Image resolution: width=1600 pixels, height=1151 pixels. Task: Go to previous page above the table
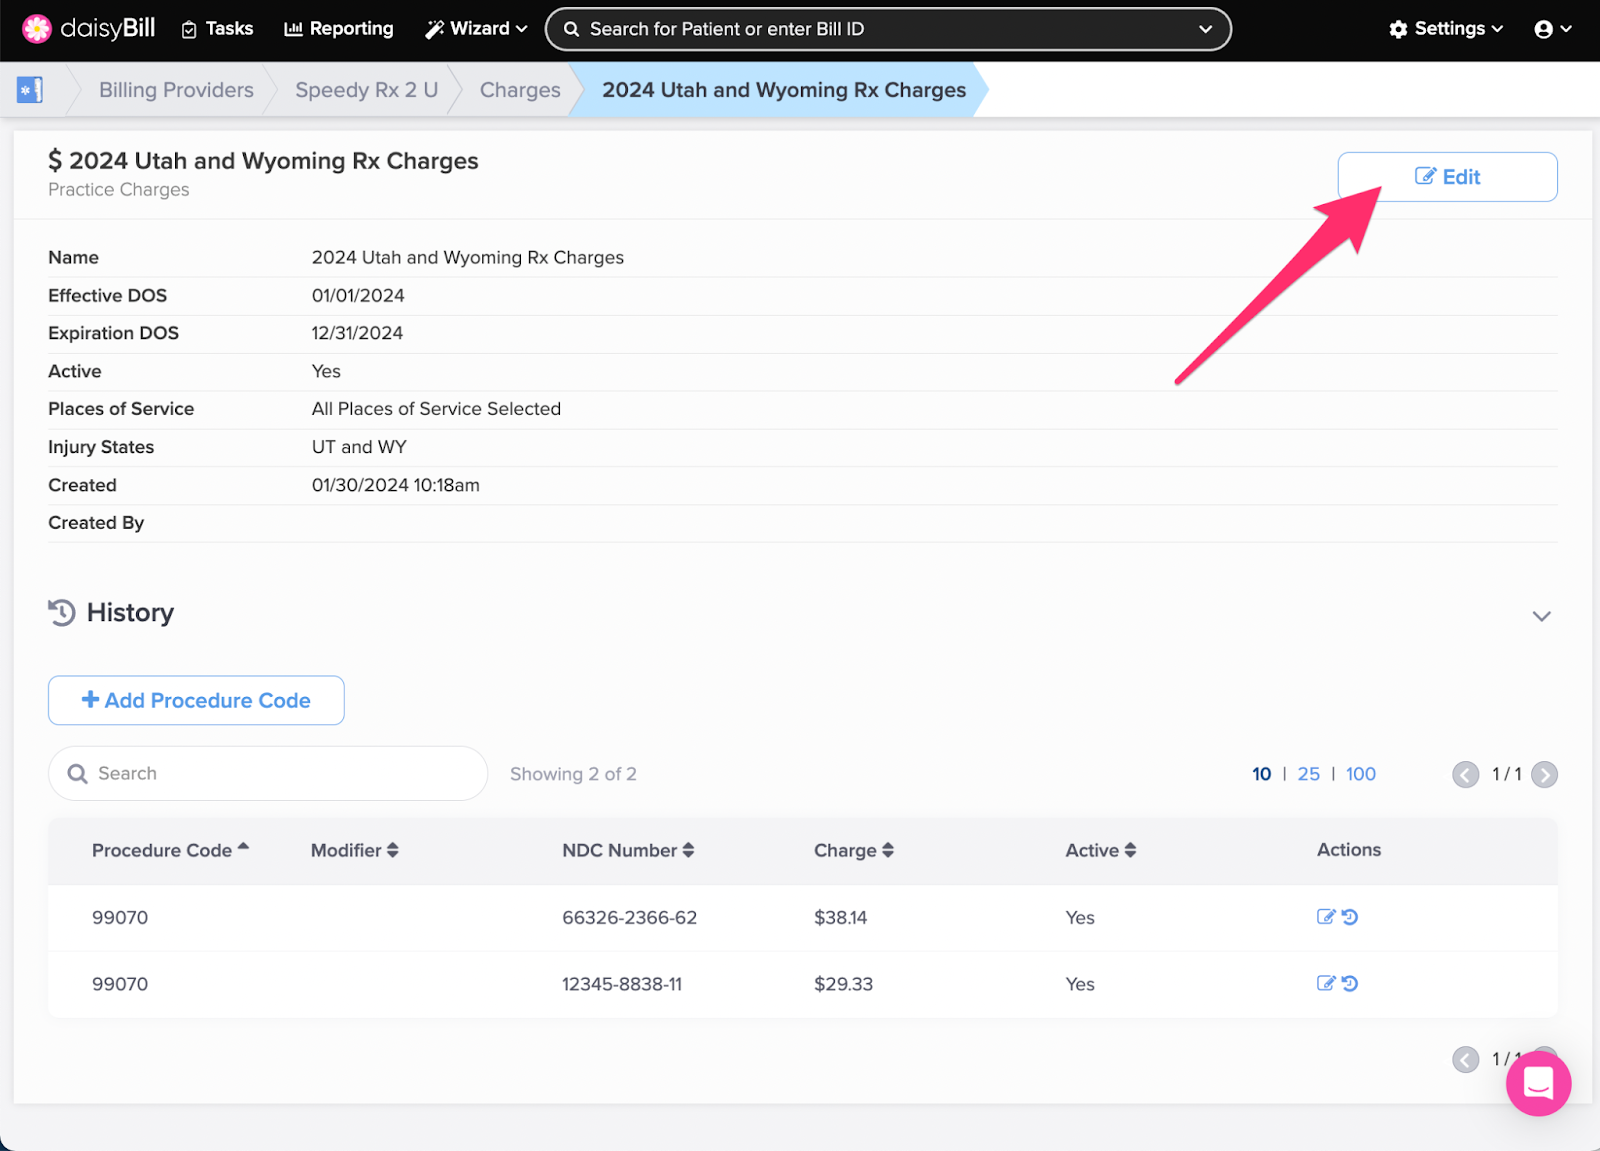[x=1466, y=775]
